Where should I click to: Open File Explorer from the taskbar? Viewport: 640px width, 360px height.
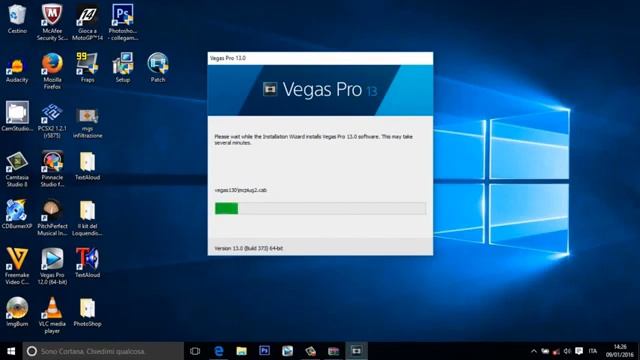coord(242,351)
